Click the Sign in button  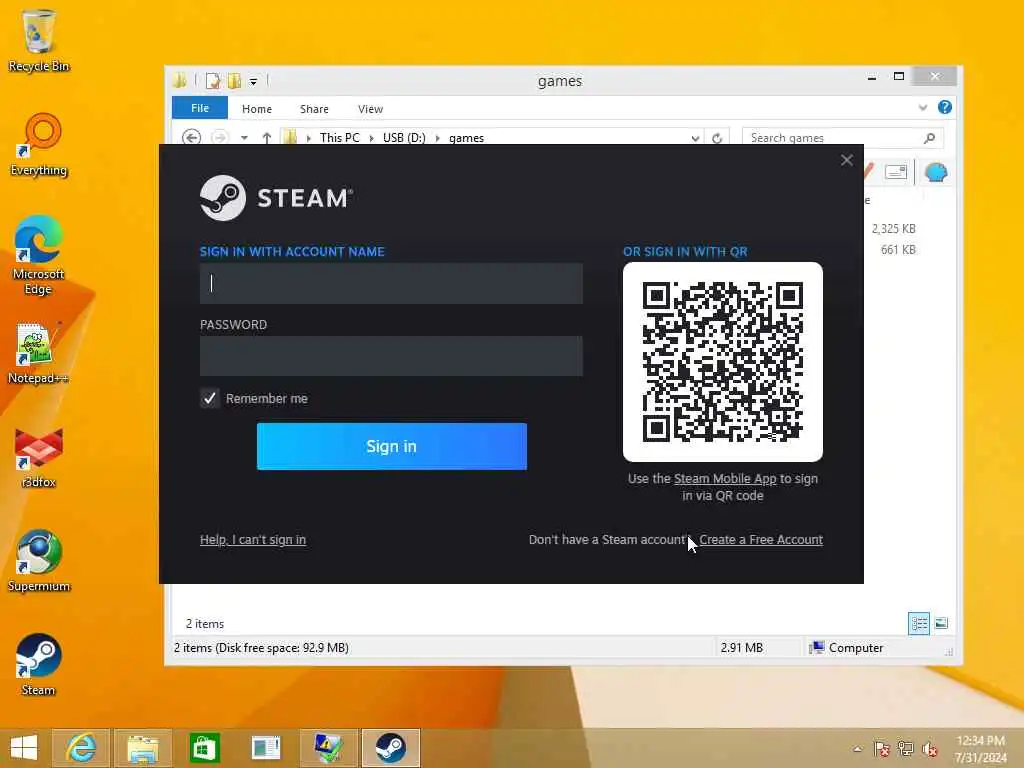391,446
